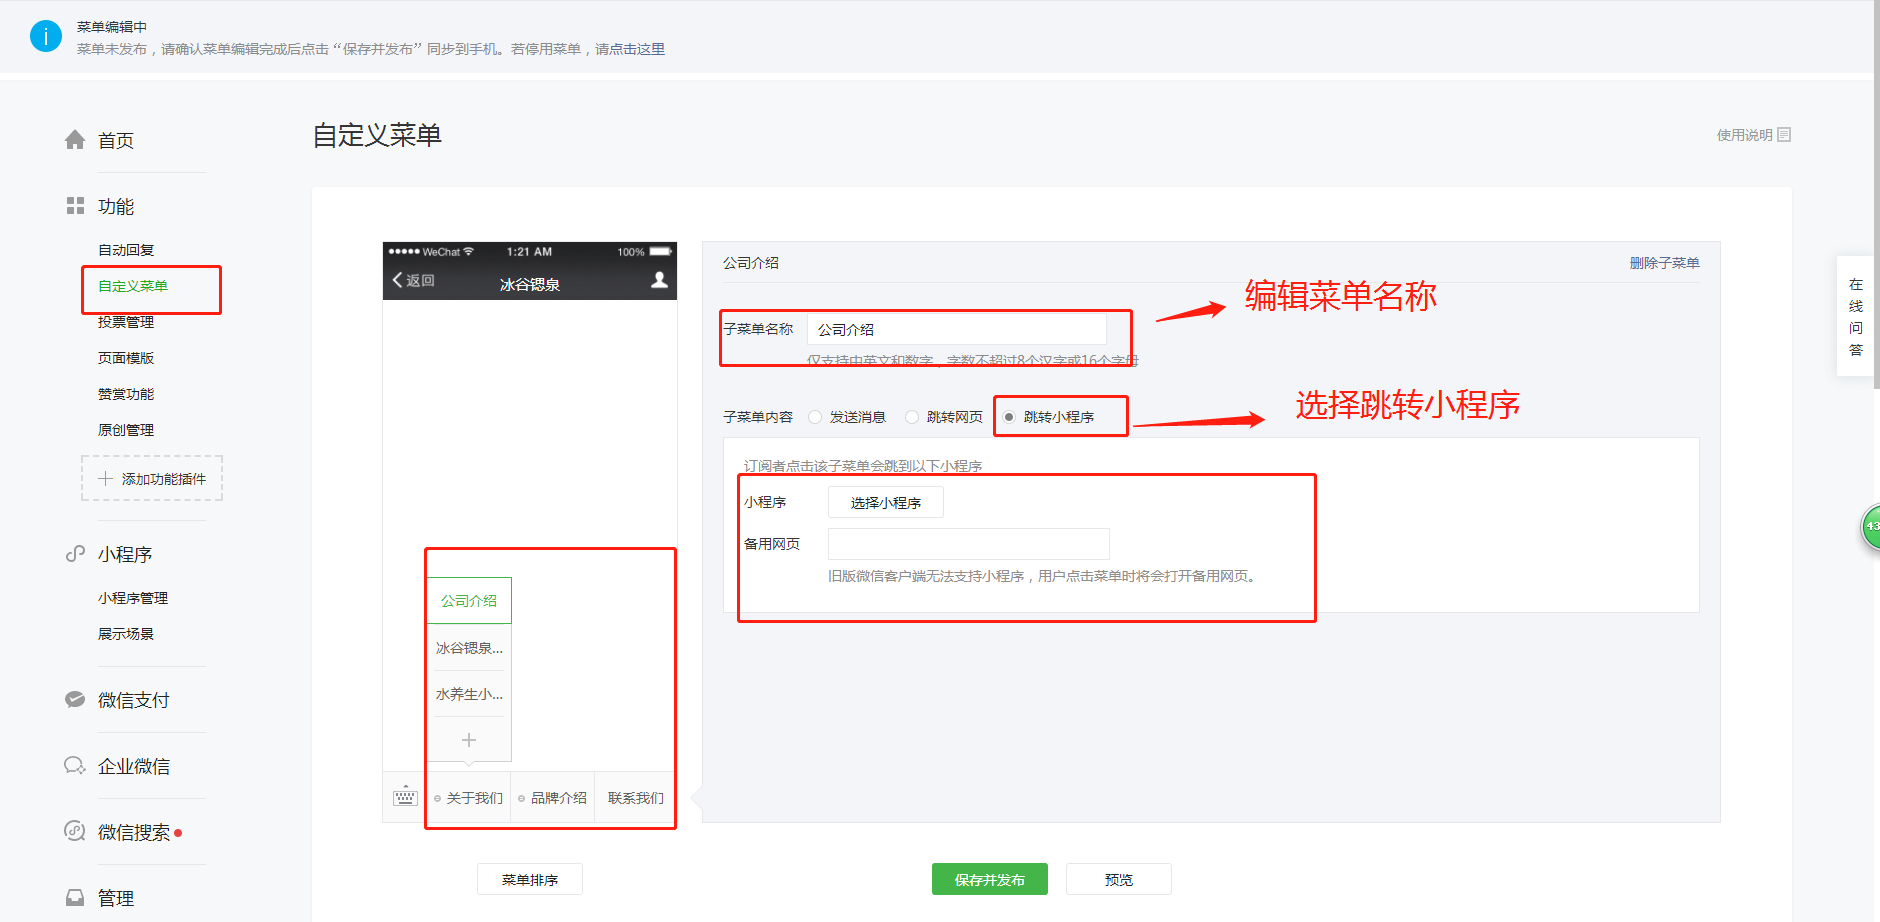Click the 备用网页 input field
Viewport: 1880px width, 922px height.
click(x=967, y=543)
